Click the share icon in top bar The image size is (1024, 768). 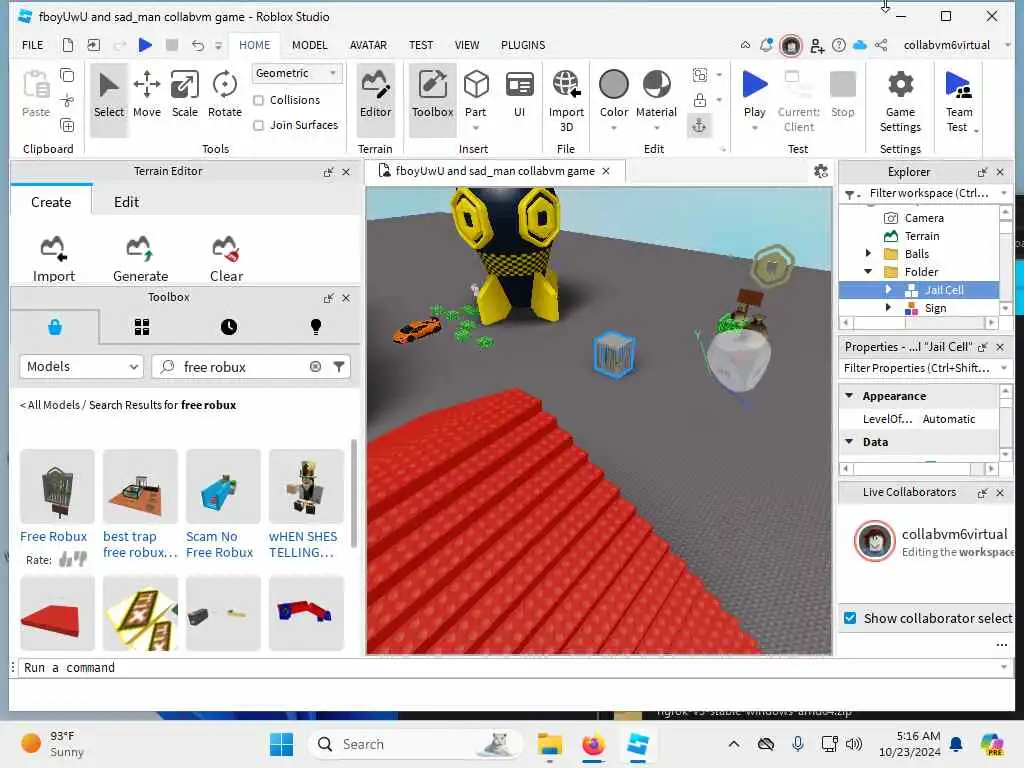pyautogui.click(x=881, y=45)
